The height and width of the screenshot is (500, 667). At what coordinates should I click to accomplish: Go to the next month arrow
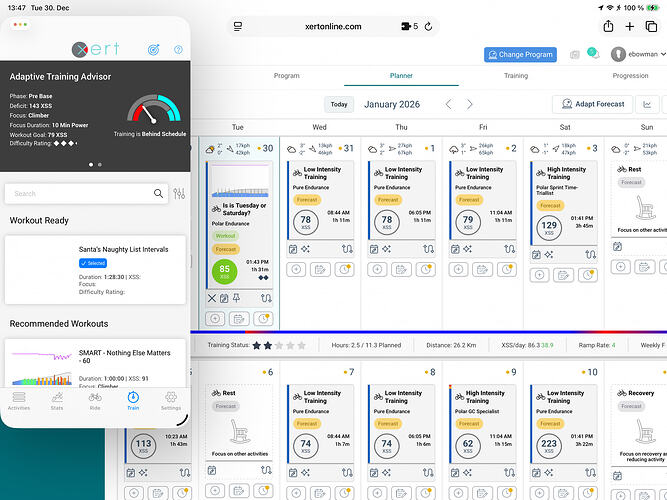click(x=470, y=104)
